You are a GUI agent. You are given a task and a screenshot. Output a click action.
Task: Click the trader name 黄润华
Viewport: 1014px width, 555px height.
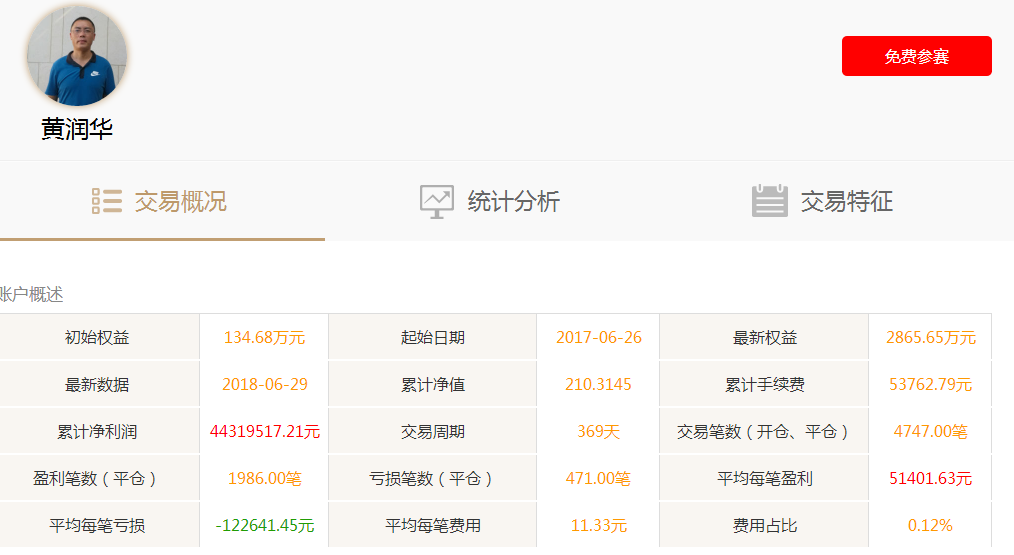click(x=77, y=130)
